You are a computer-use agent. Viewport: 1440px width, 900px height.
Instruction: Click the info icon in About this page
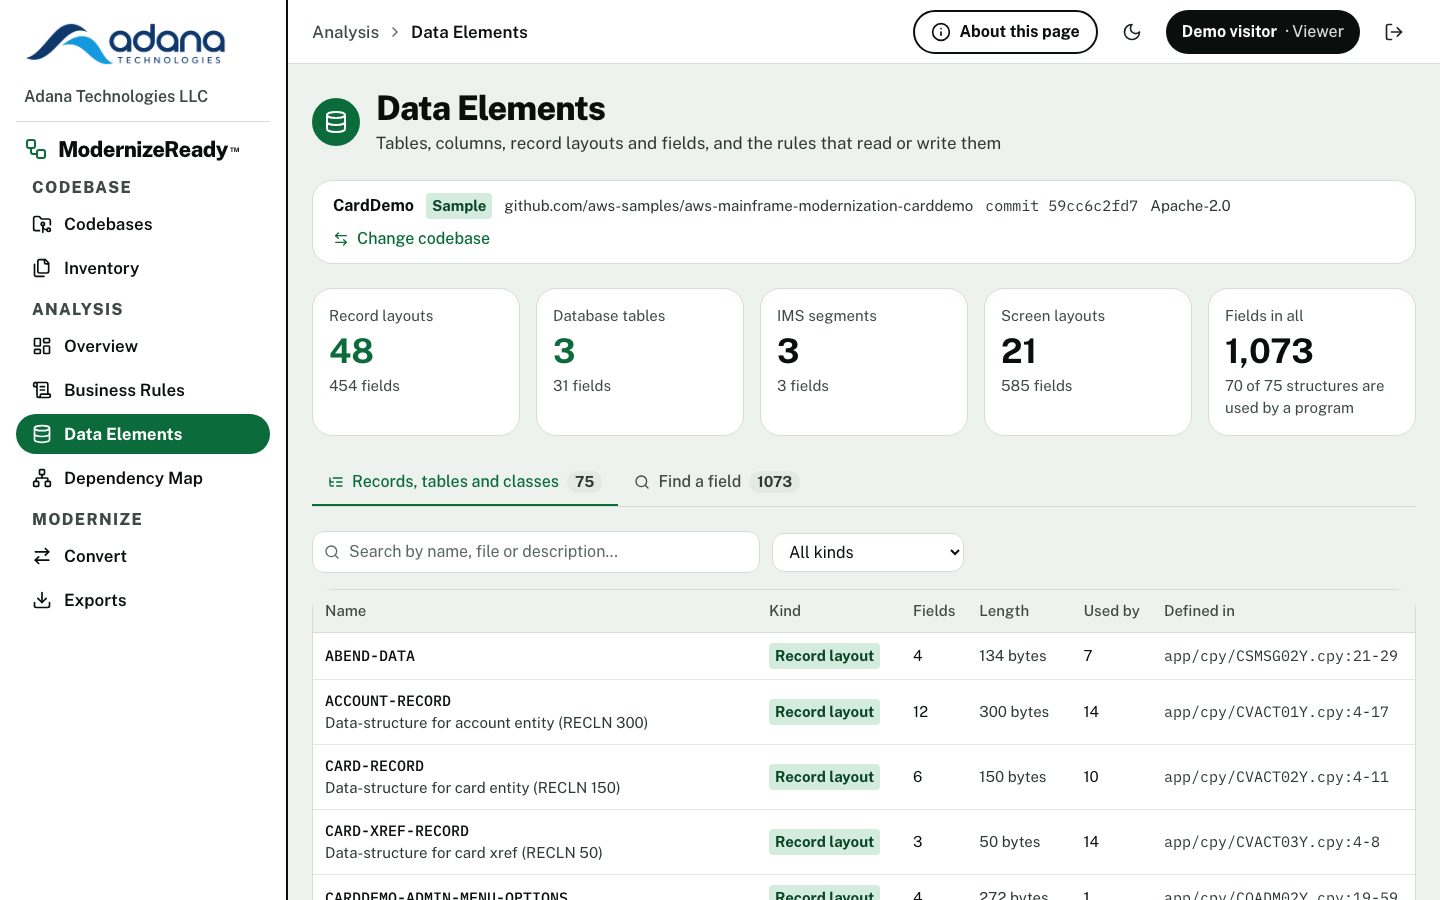coord(941,32)
